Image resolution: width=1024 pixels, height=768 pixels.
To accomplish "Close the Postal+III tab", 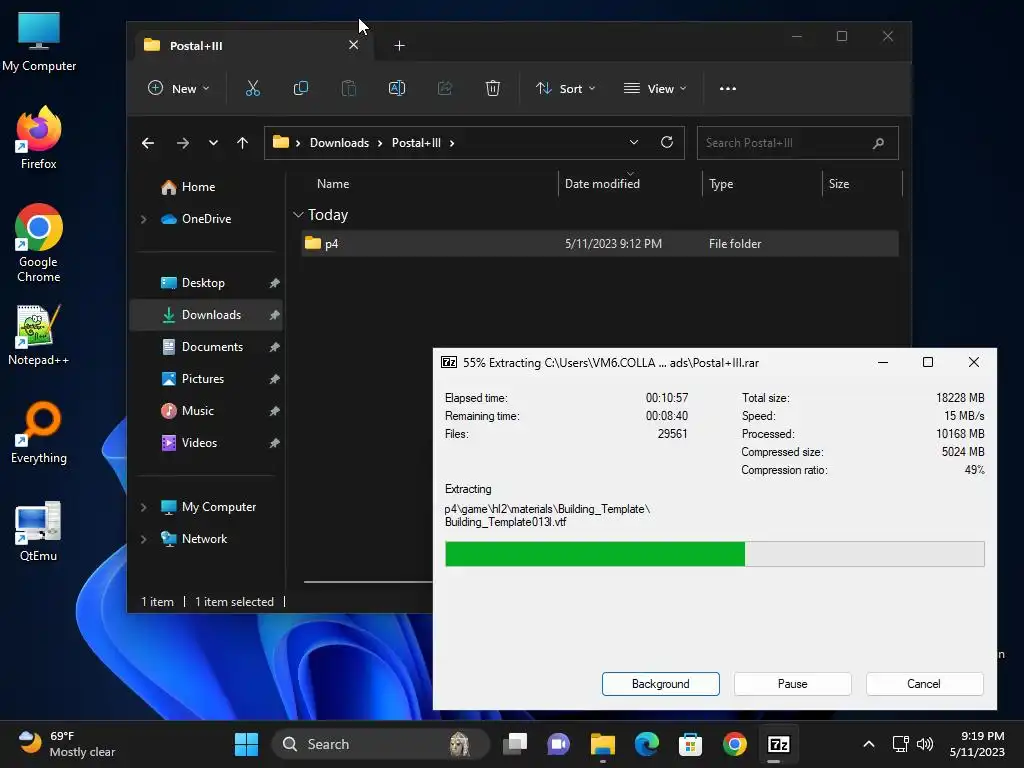I will [x=353, y=45].
